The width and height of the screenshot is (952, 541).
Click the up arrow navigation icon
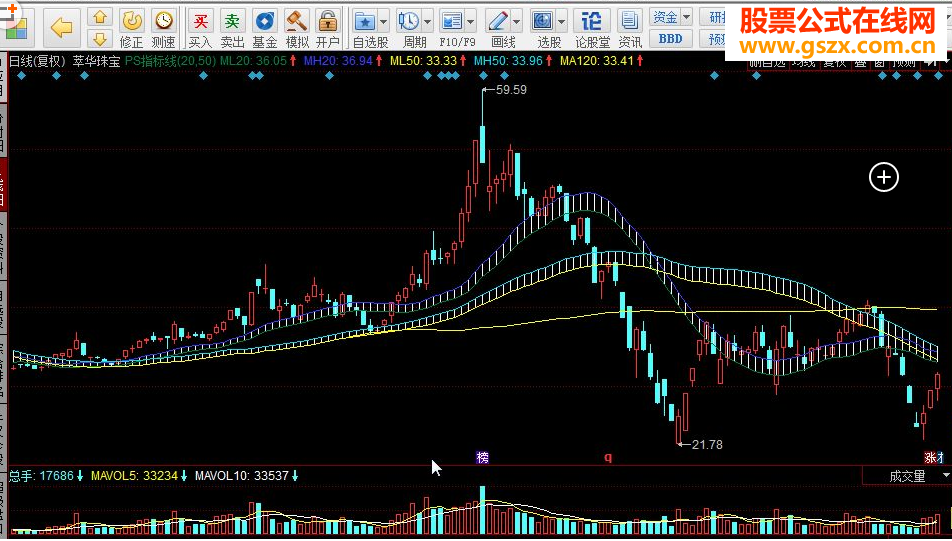[100, 18]
